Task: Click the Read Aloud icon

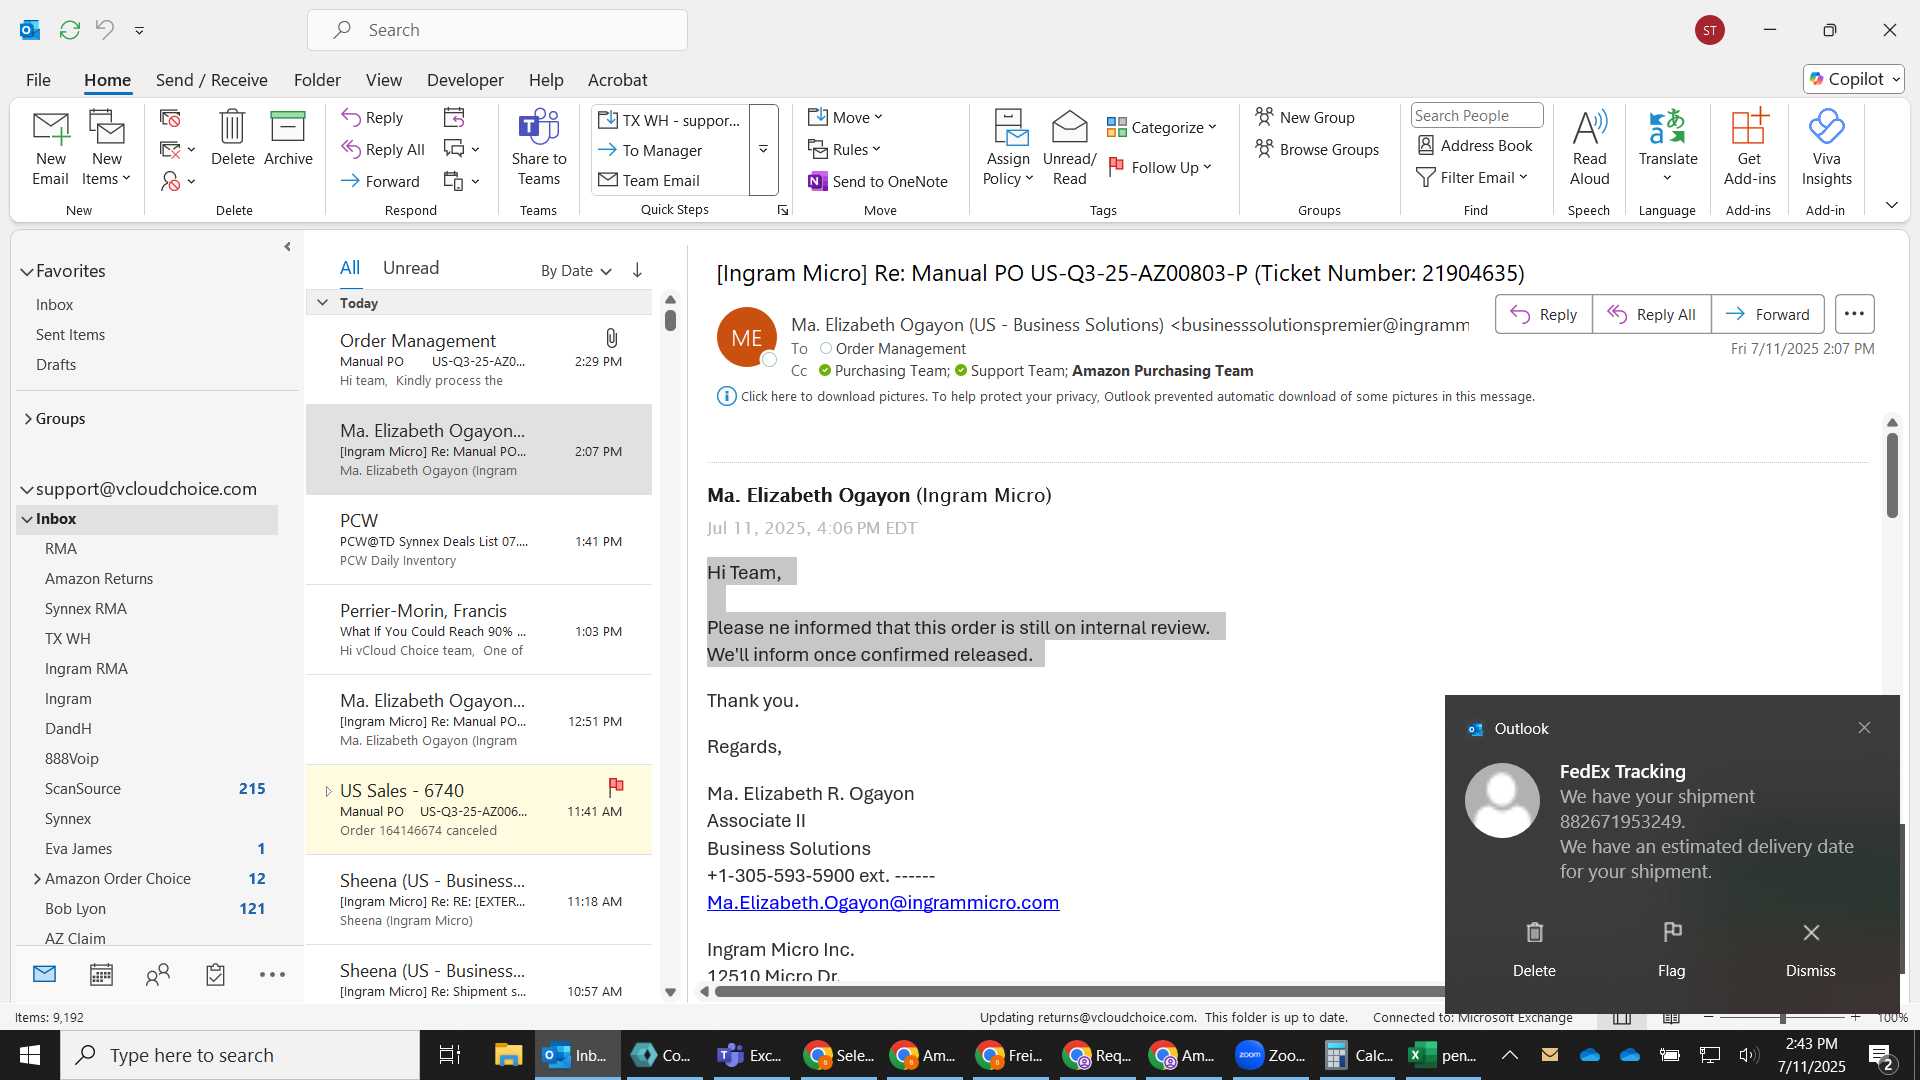Action: coord(1589,127)
